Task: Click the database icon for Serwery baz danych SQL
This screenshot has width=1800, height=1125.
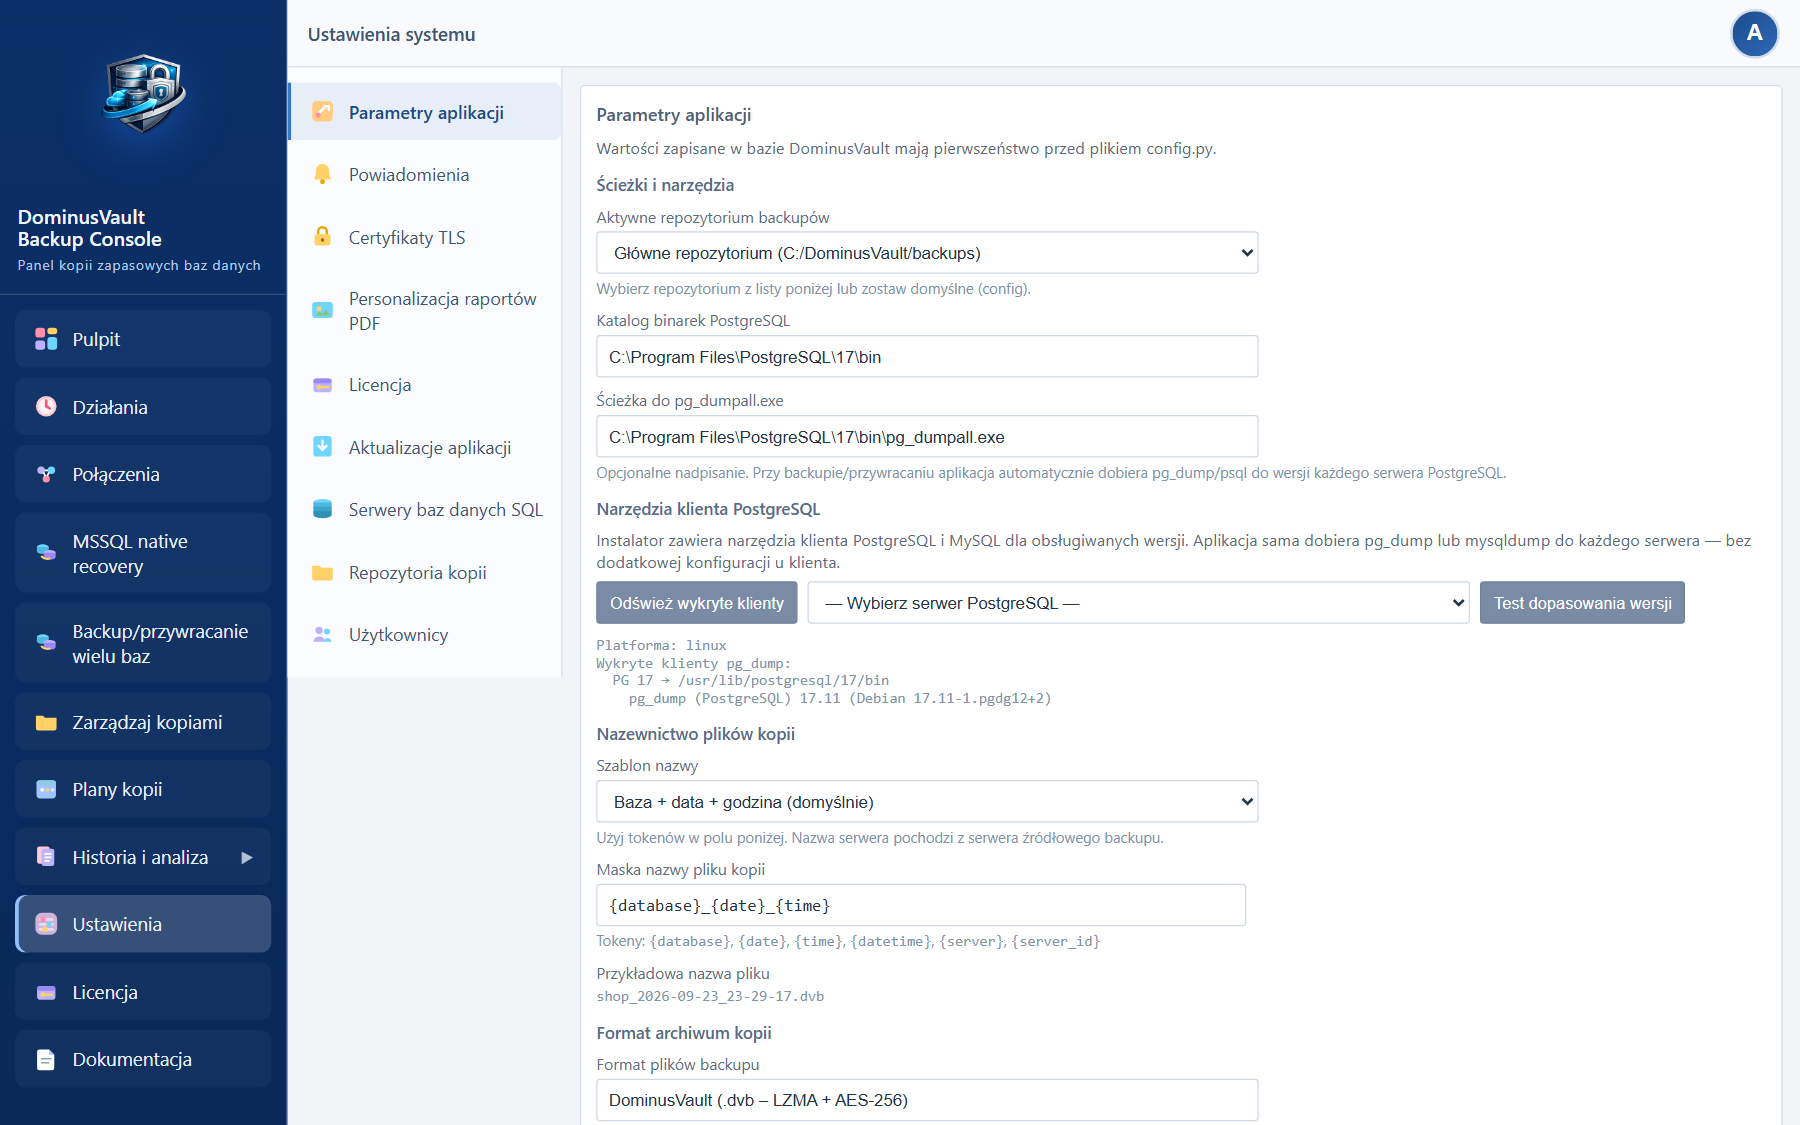Action: (x=322, y=509)
